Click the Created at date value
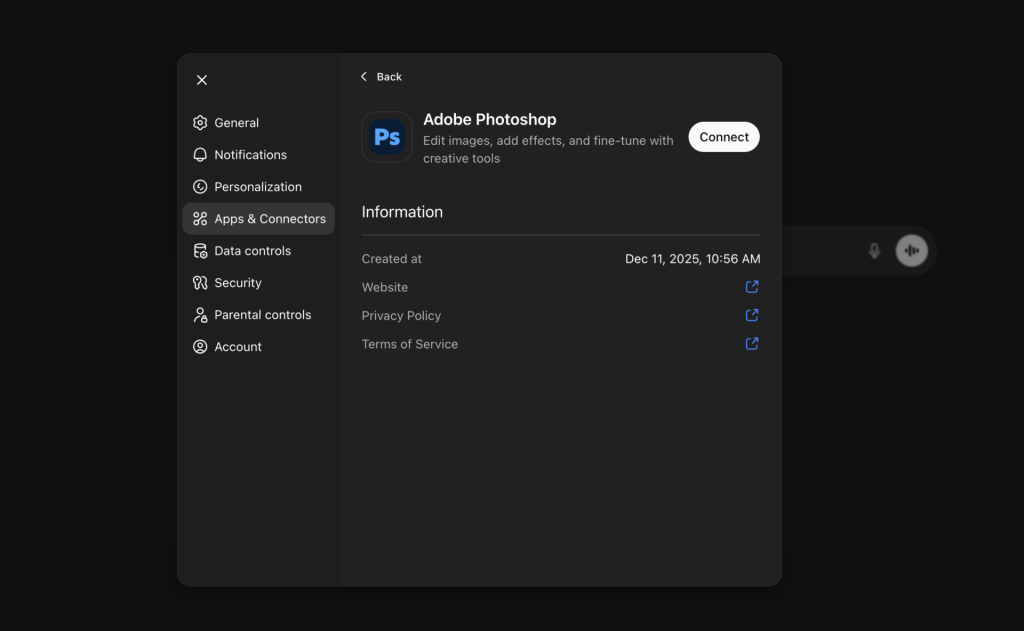 pyautogui.click(x=692, y=259)
